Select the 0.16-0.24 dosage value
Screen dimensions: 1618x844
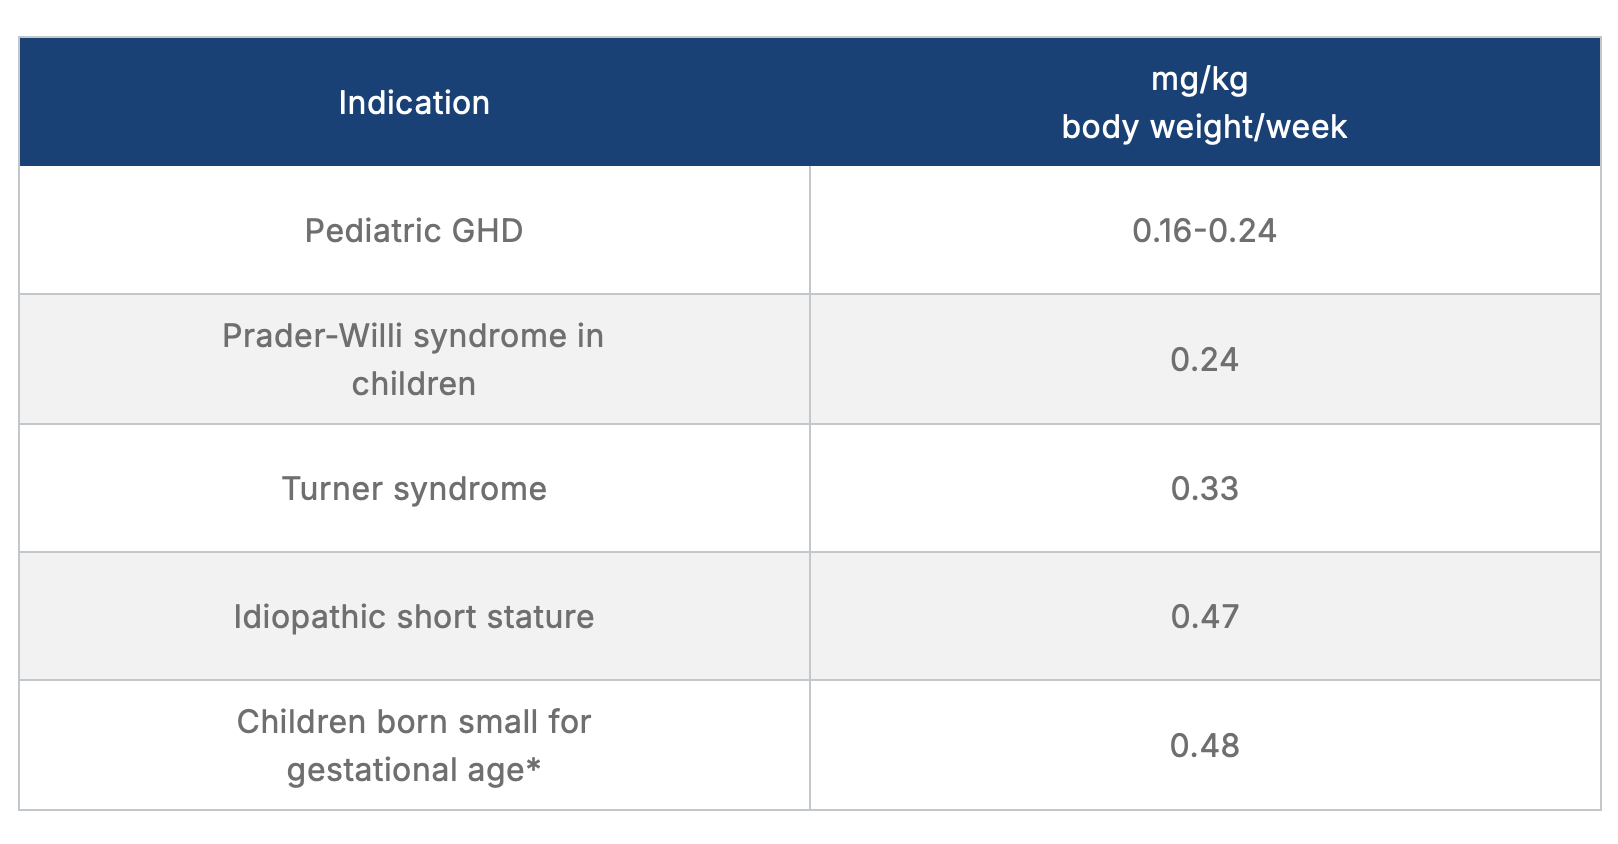pyautogui.click(x=1204, y=231)
